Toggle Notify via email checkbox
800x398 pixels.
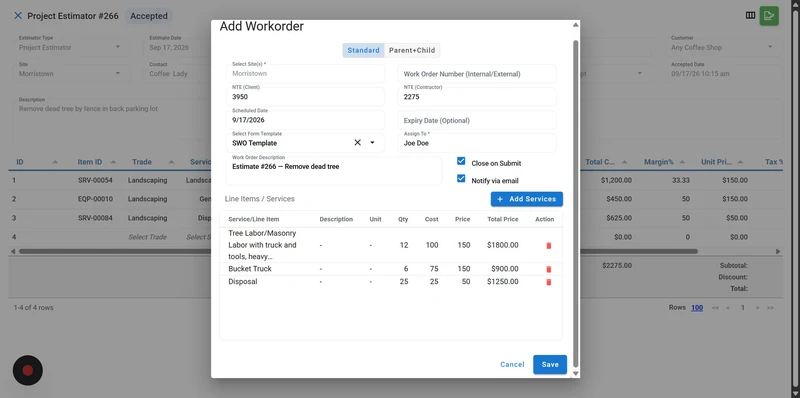461,179
